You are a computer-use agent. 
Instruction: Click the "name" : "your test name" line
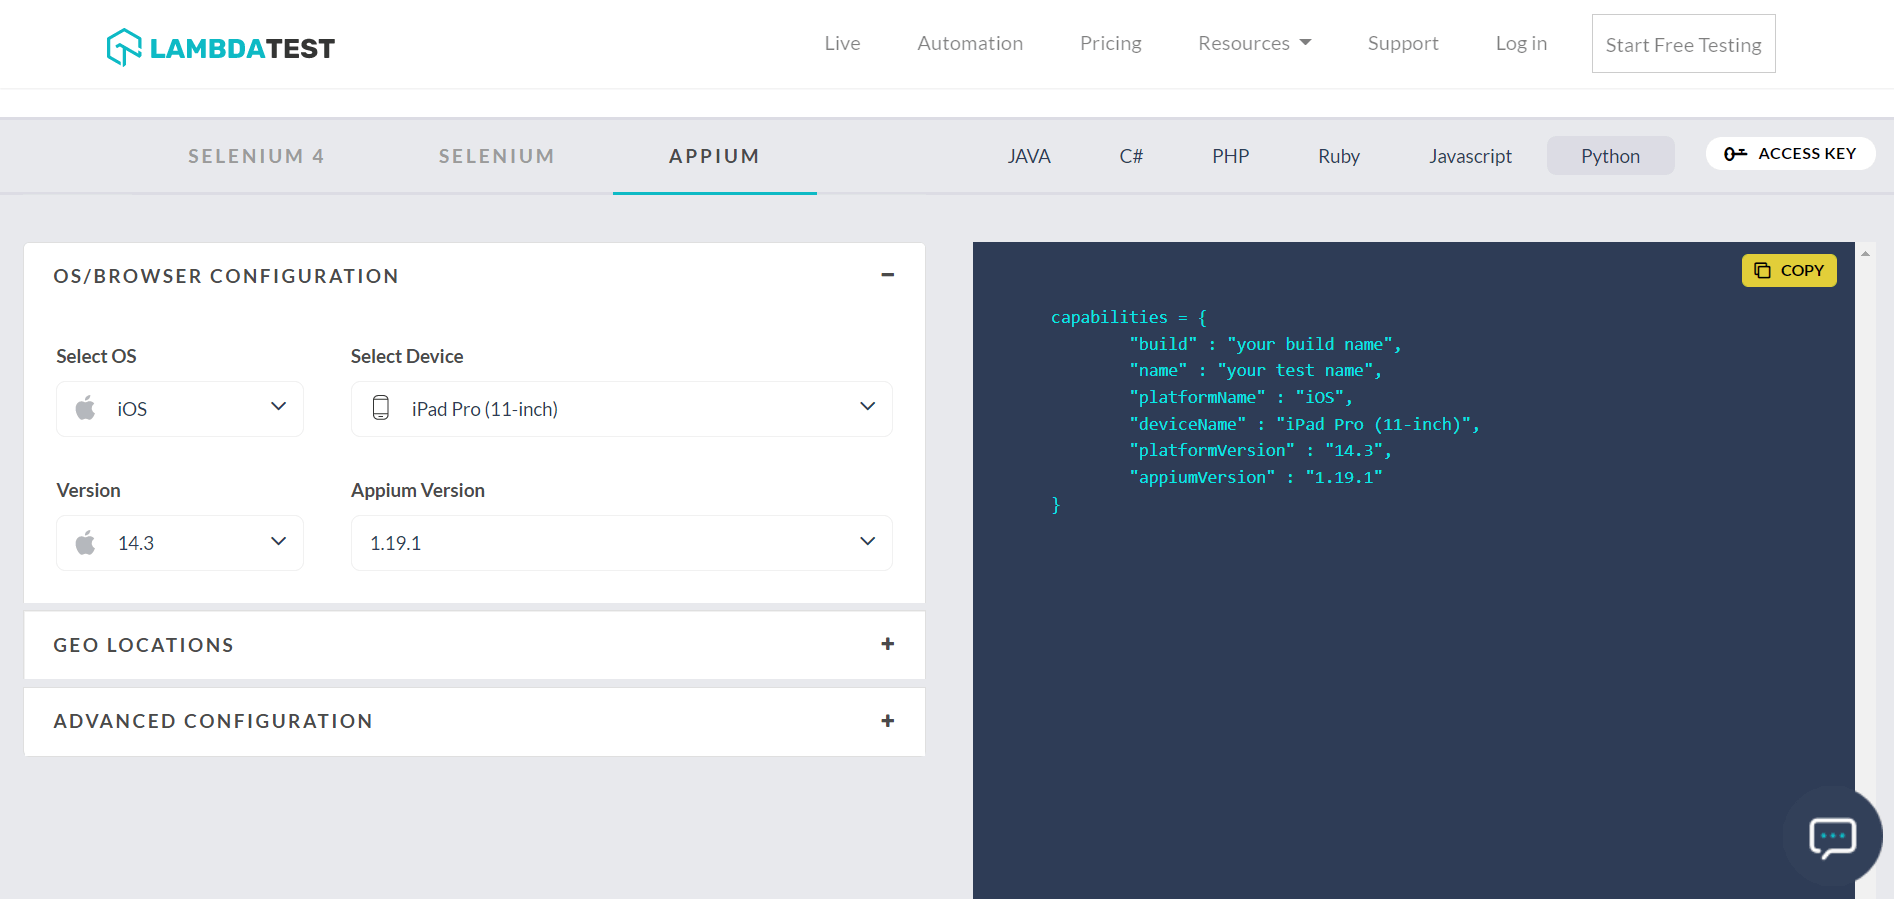pos(1255,370)
